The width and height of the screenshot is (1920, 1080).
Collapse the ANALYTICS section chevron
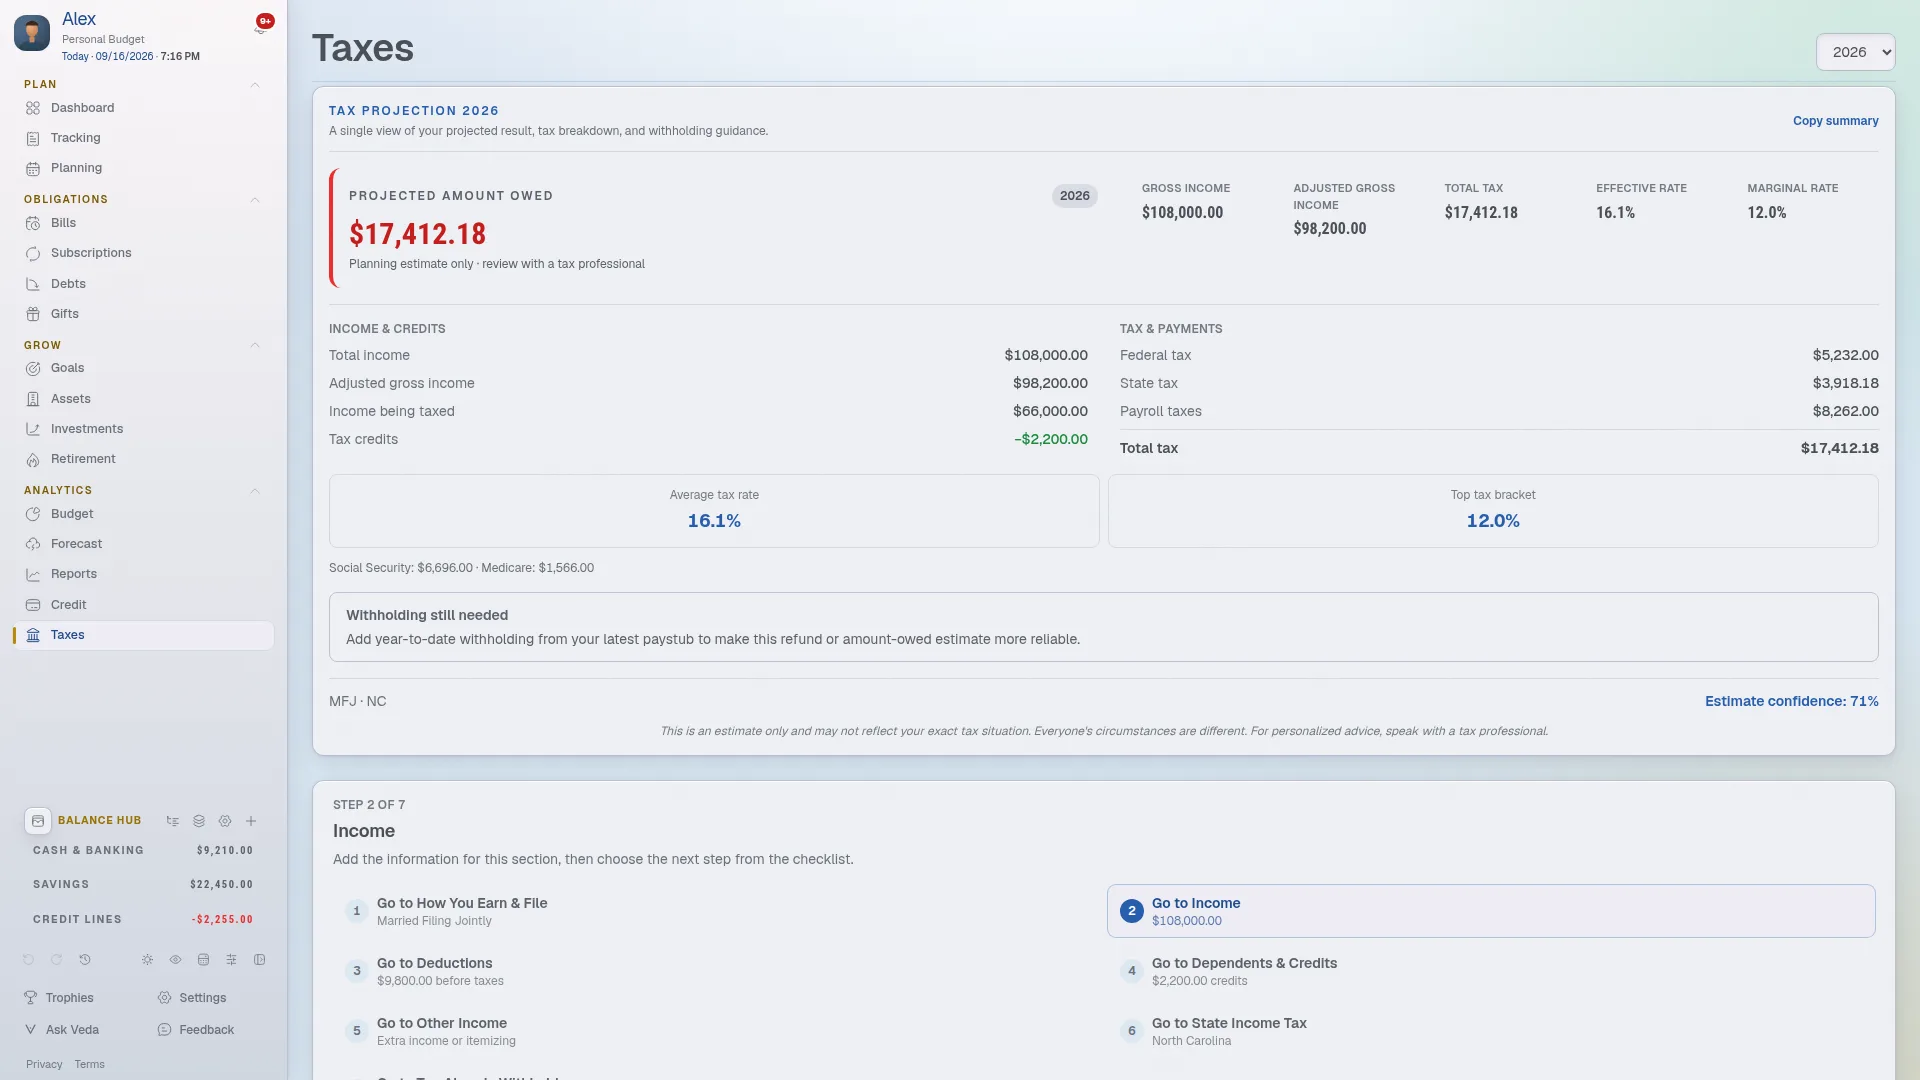coord(255,491)
